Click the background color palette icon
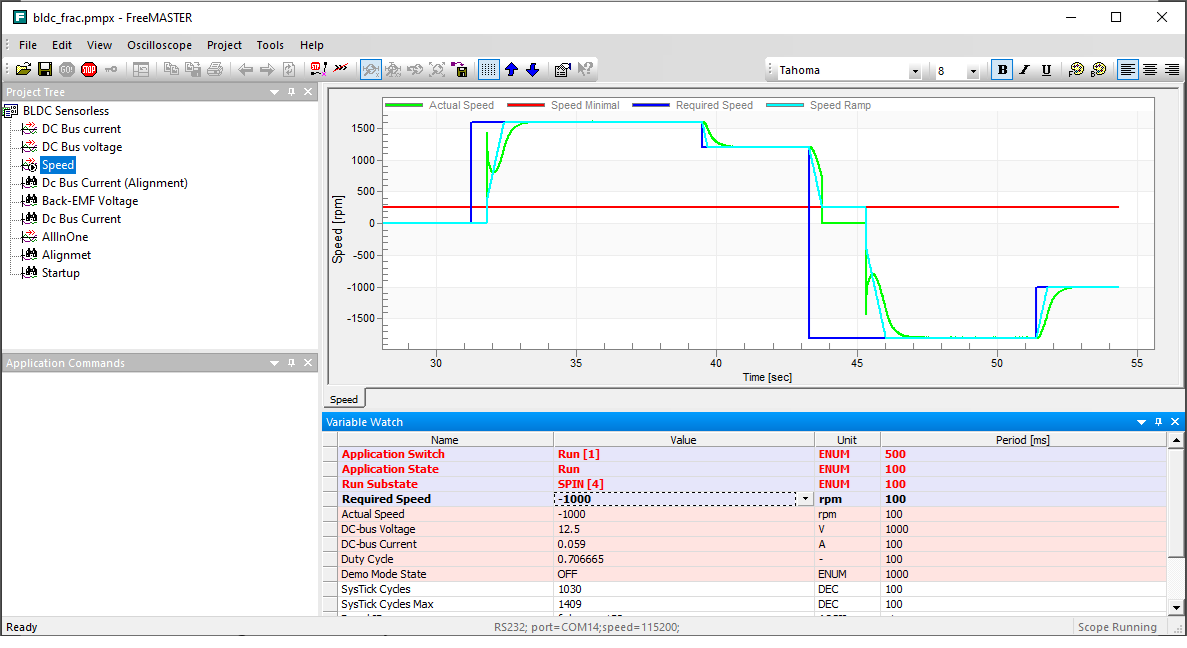The image size is (1187, 648). 1098,70
